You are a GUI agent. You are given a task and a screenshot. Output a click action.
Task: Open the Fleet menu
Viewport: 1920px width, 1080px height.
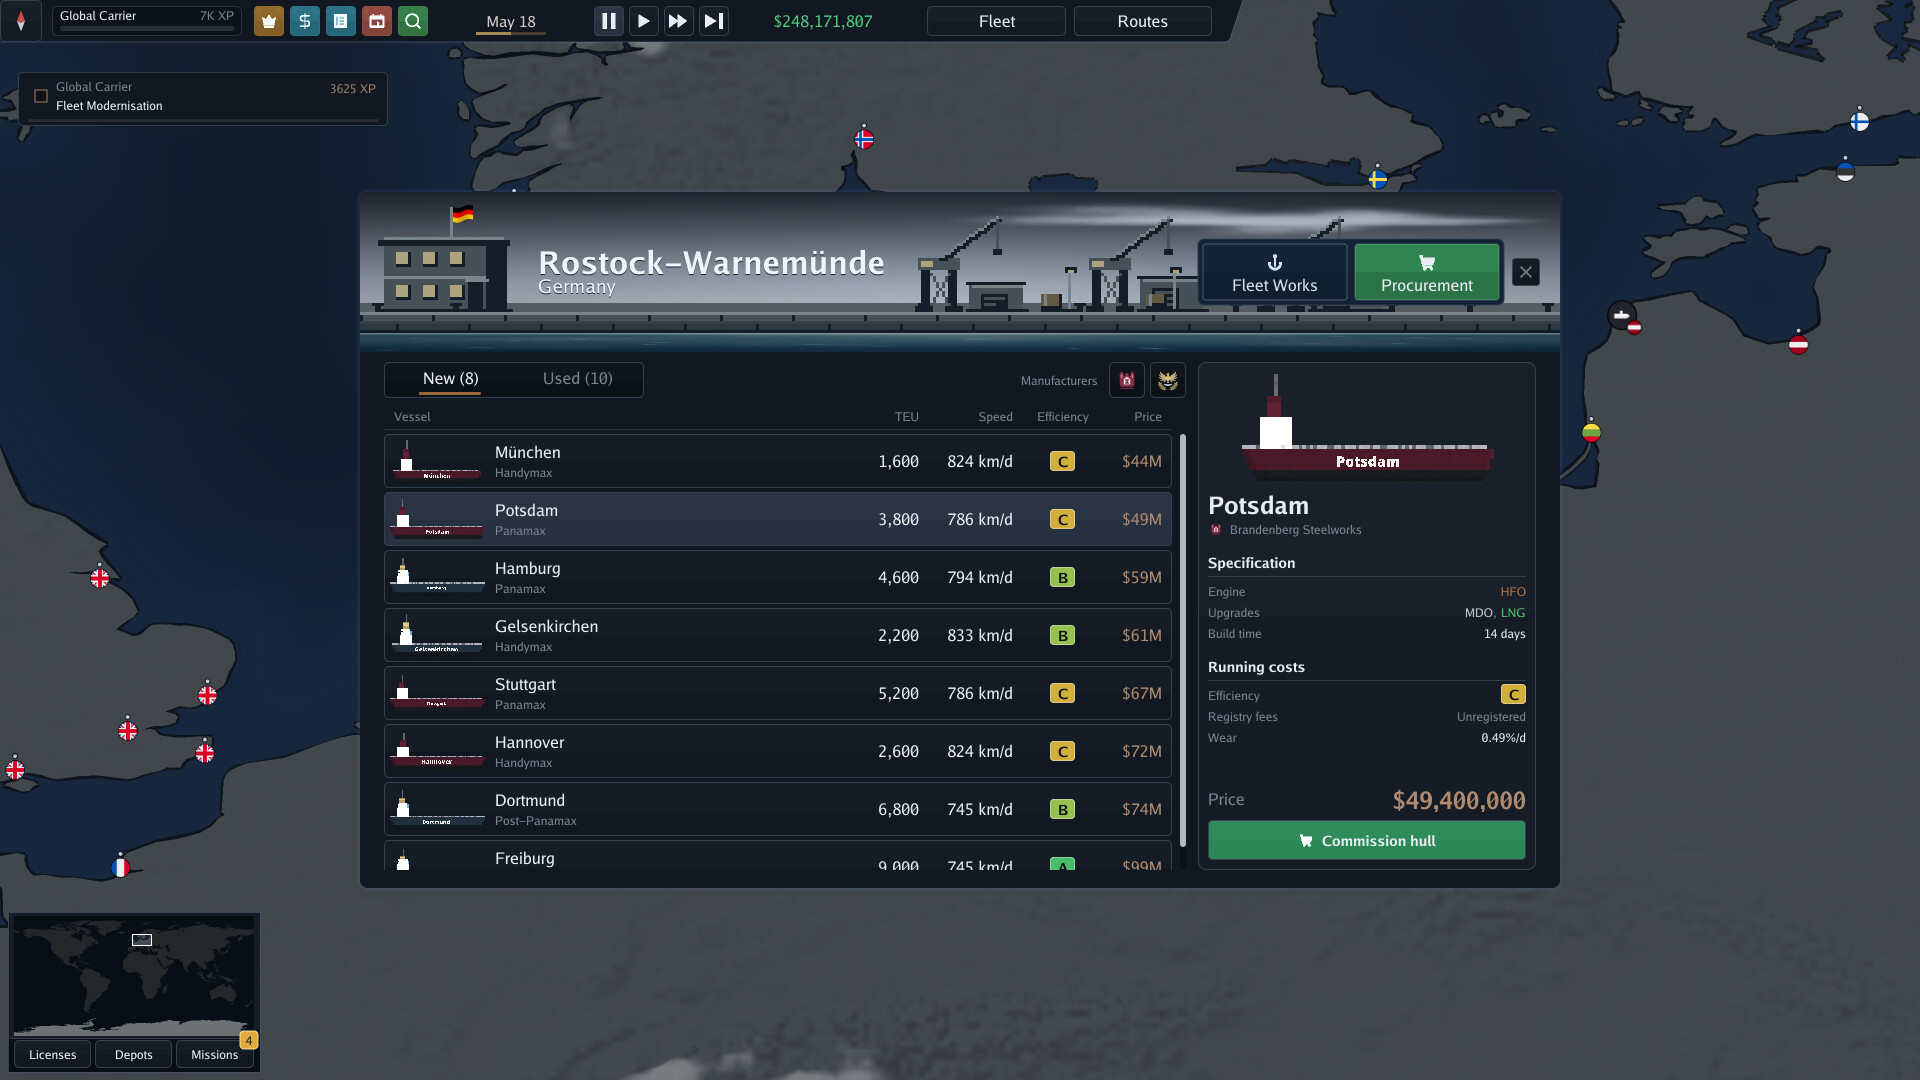(x=996, y=21)
